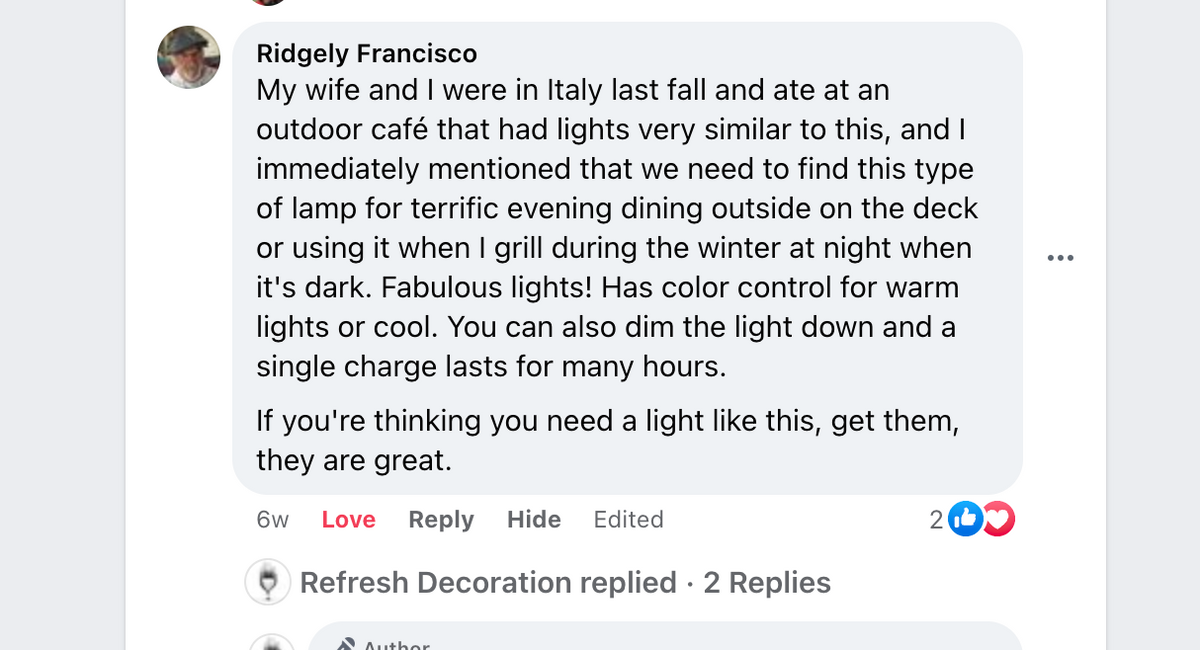This screenshot has width=1200, height=650.
Task: Click Refresh Decoration's circular avatar
Action: point(268,582)
